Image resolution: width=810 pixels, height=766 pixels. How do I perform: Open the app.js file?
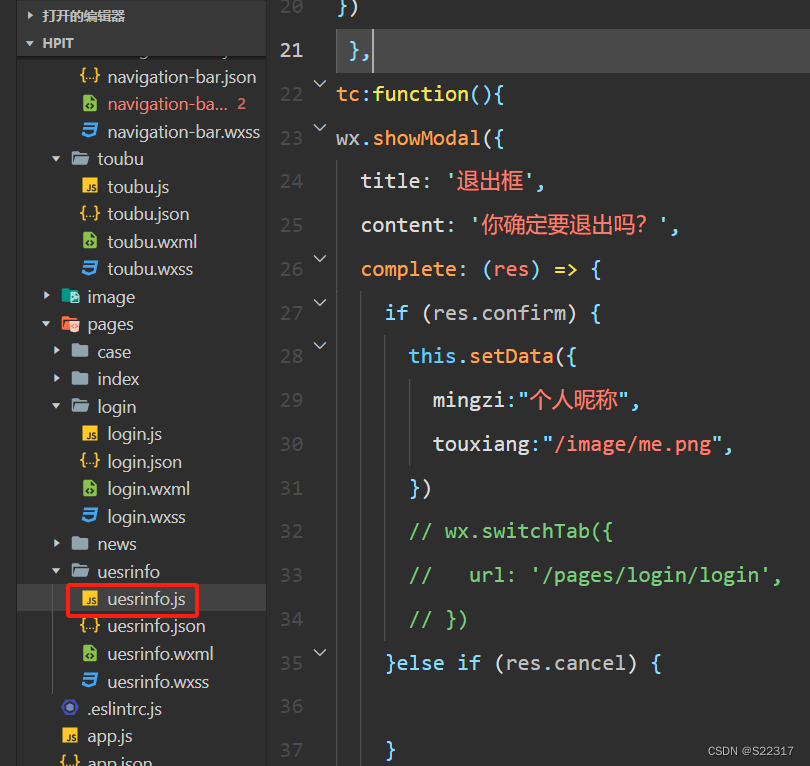click(110, 737)
